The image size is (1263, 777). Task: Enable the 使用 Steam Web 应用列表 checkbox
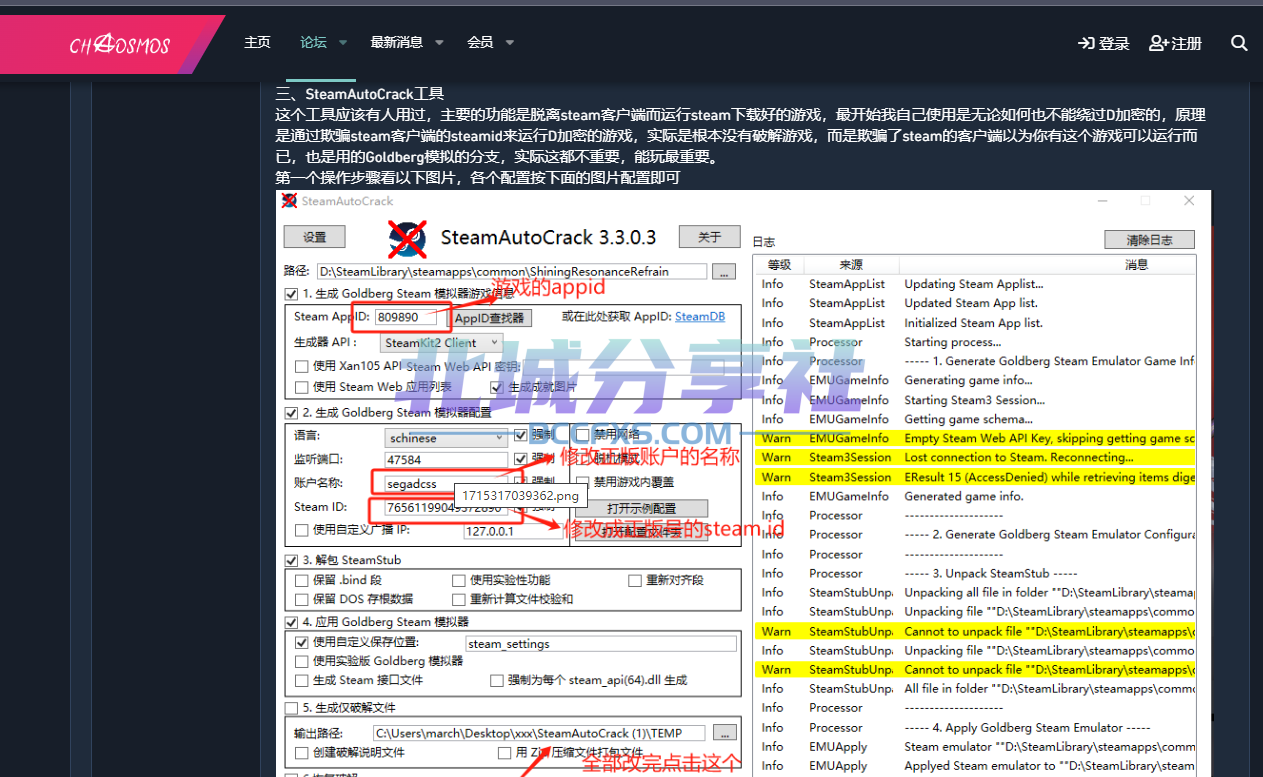coord(302,387)
